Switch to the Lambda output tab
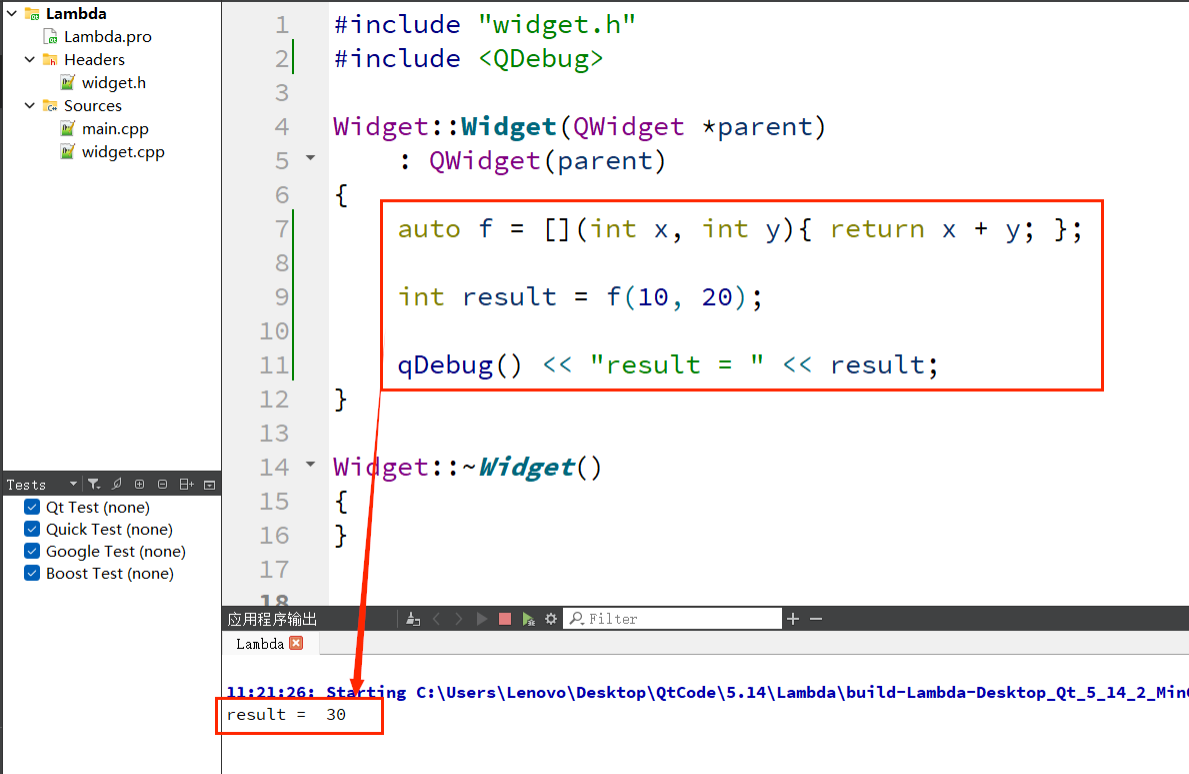Screen dimensions: 1189x774 [x=260, y=644]
